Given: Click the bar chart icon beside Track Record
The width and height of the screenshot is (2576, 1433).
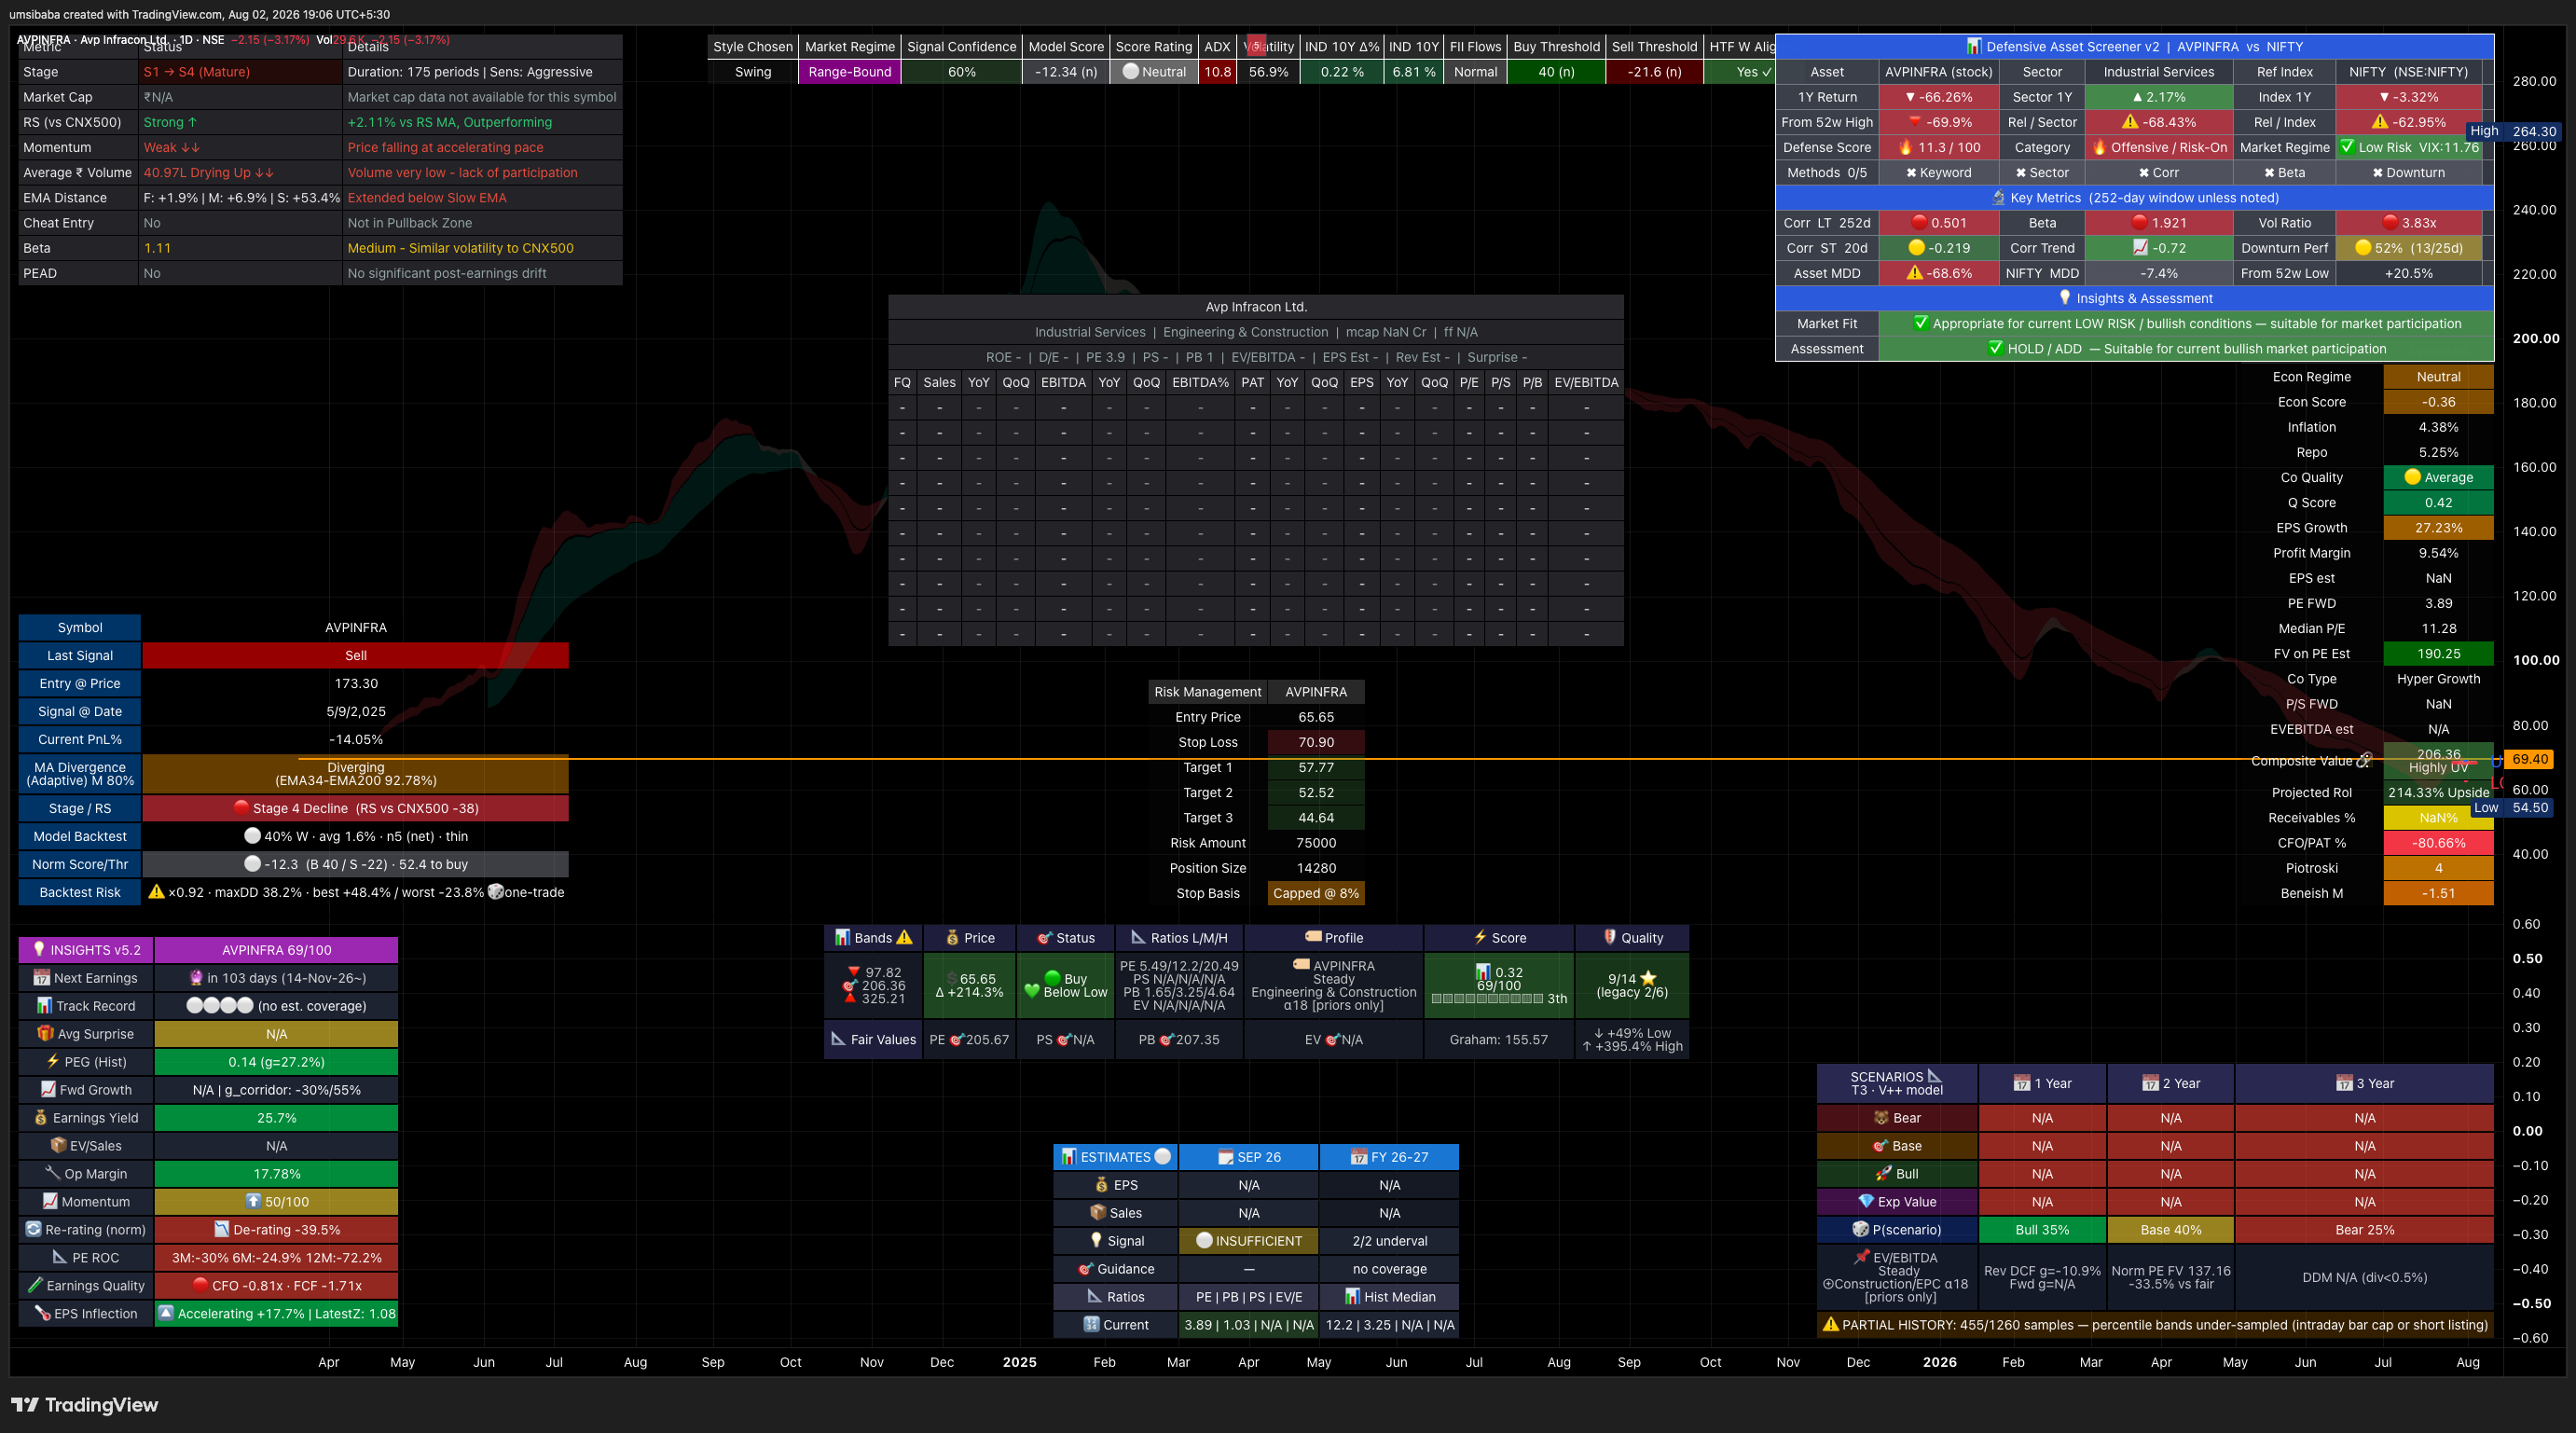Looking at the screenshot, I should point(44,1005).
